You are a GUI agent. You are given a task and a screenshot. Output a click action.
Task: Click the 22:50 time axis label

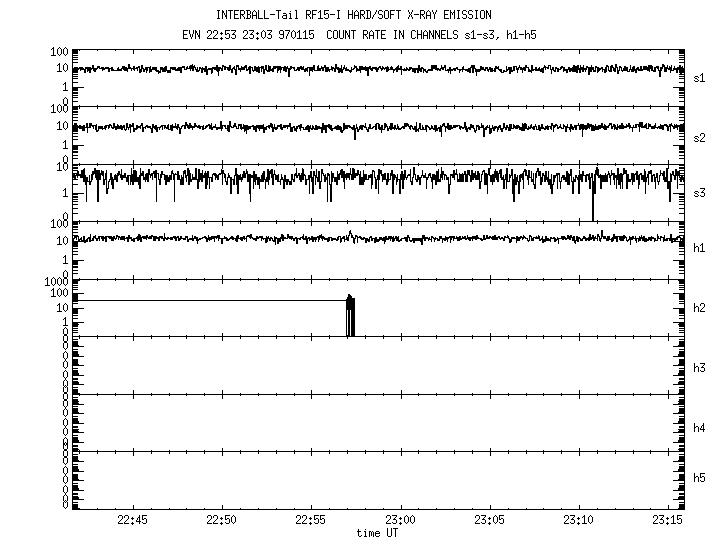click(x=221, y=521)
